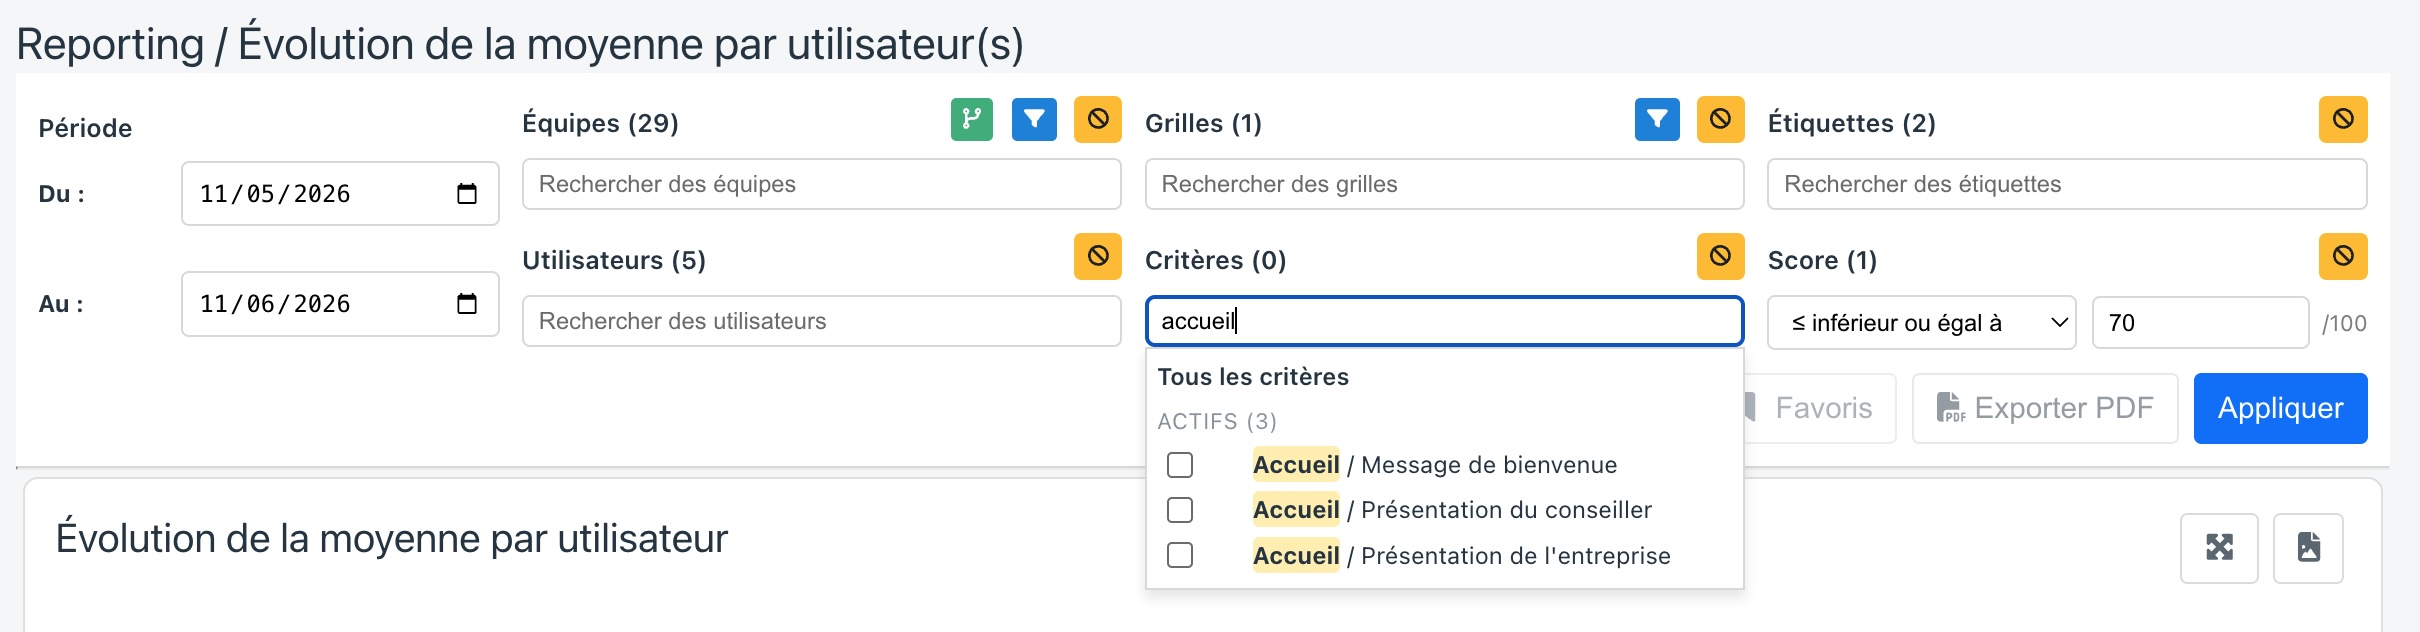The image size is (2420, 632).
Task: Click the Exporter PDF button
Action: click(2045, 408)
